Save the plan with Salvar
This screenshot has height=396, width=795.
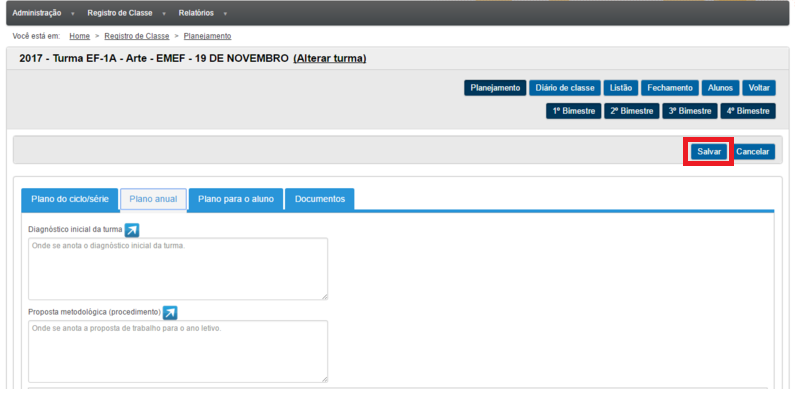(709, 151)
